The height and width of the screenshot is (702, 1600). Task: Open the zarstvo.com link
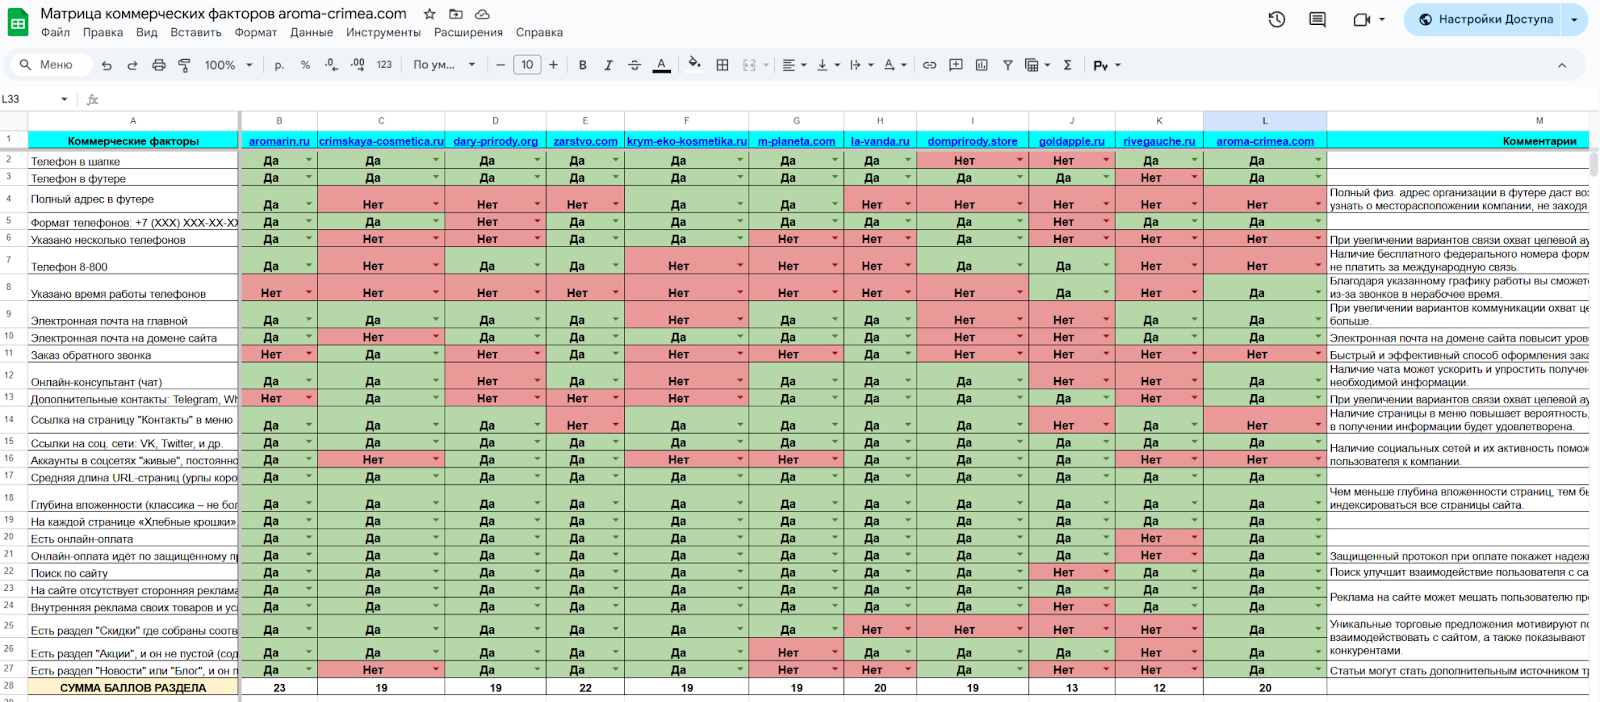[585, 141]
